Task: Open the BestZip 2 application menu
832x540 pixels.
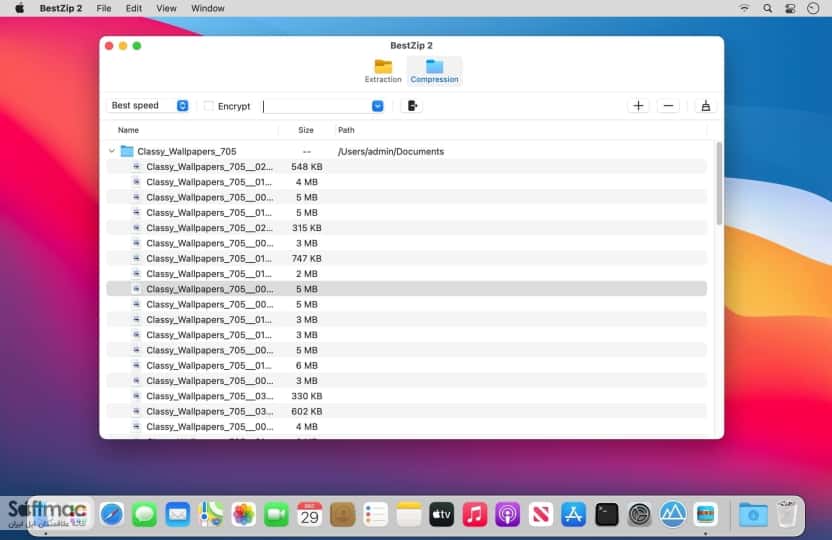Action: [61, 8]
